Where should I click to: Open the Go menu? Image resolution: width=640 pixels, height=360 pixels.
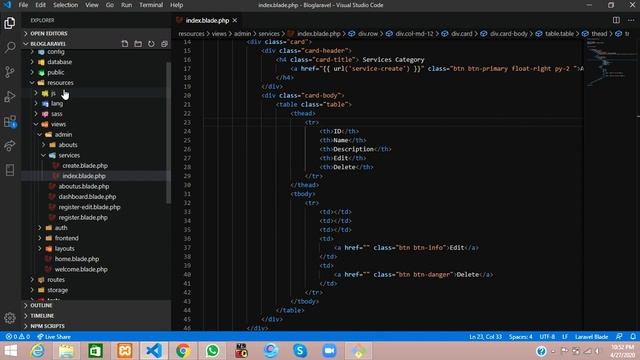[110, 5]
